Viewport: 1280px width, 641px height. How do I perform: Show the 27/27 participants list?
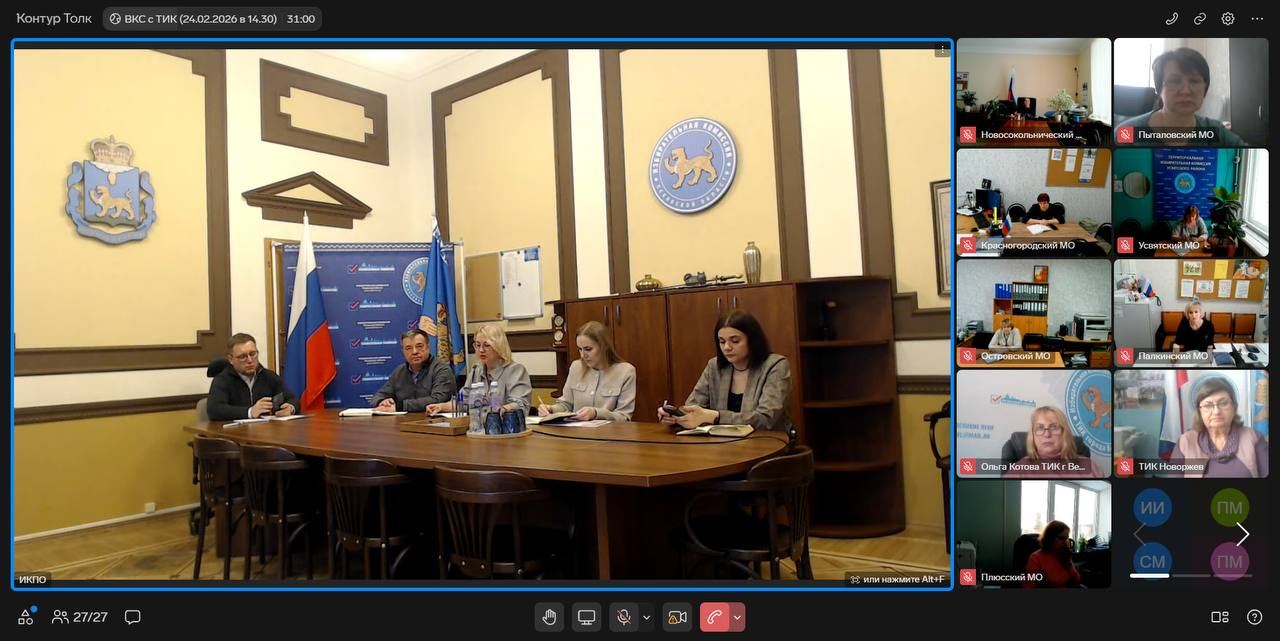tap(80, 617)
